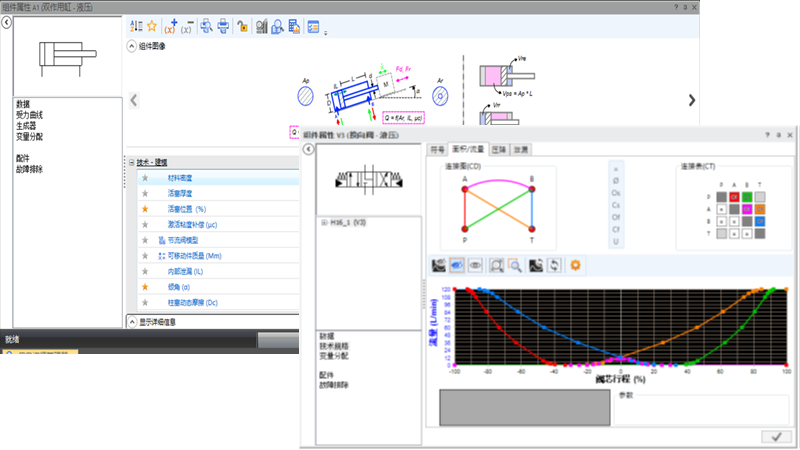Viewport: 800px width, 450px height.
Task: Collapse the 技术 - 建模 group
Action: tap(132, 162)
